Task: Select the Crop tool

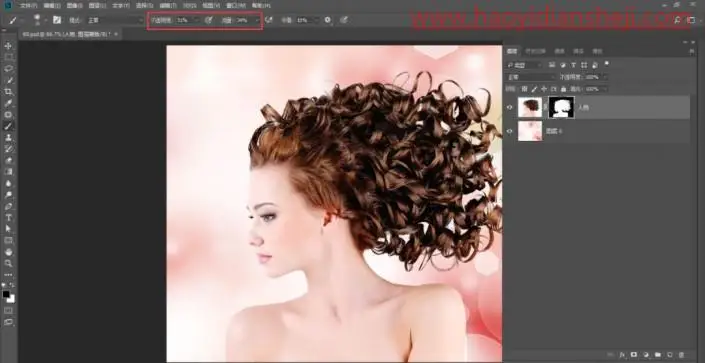Action: (x=9, y=92)
